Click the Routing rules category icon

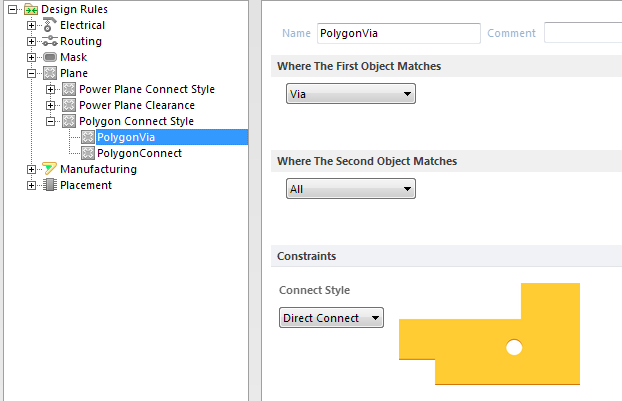(x=50, y=41)
